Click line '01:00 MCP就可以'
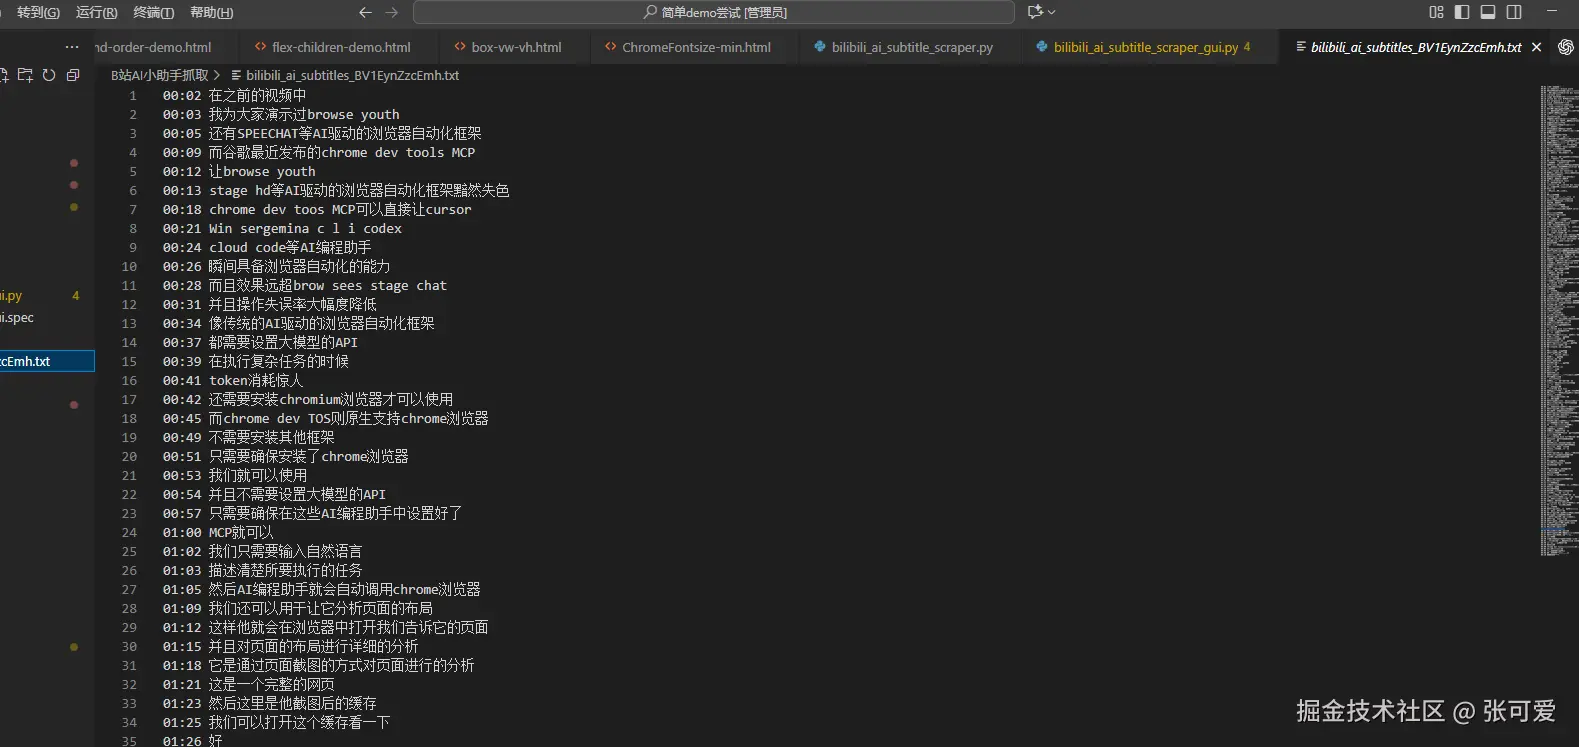1579x747 pixels. 218,532
